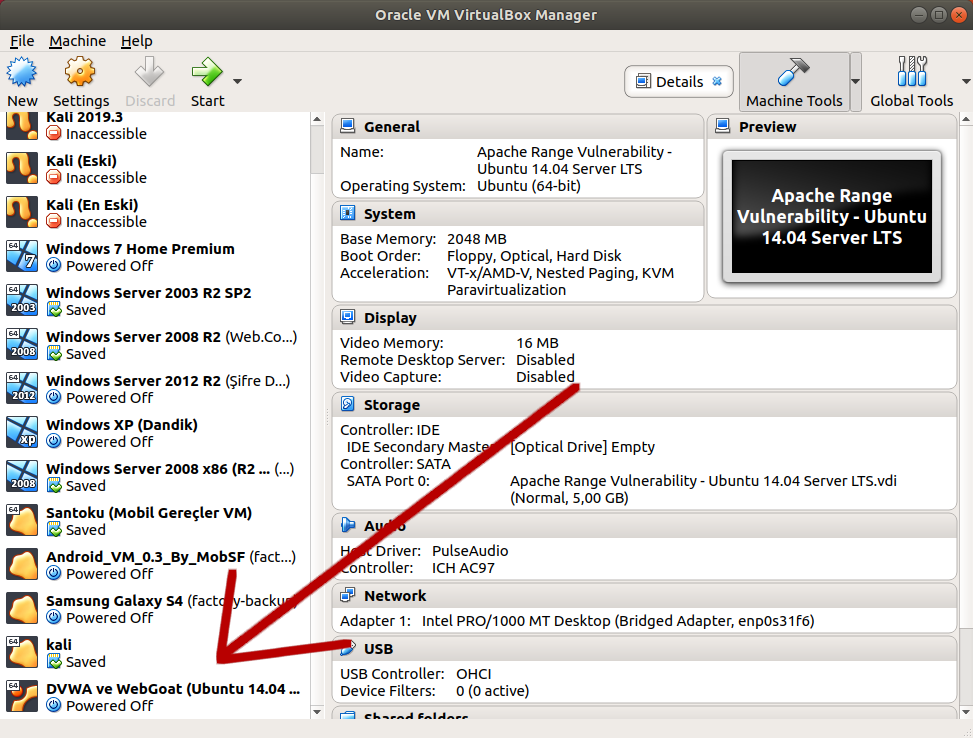
Task: Click the Bridged Adapter network value
Action: (618, 621)
